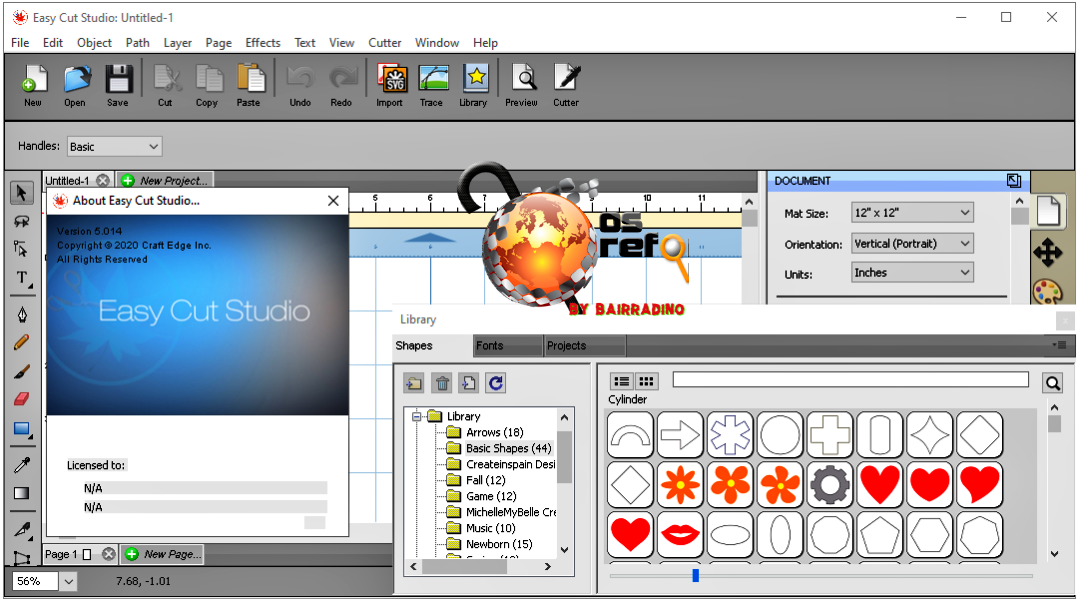
Task: Select Fall (12) library folder
Action: click(486, 480)
